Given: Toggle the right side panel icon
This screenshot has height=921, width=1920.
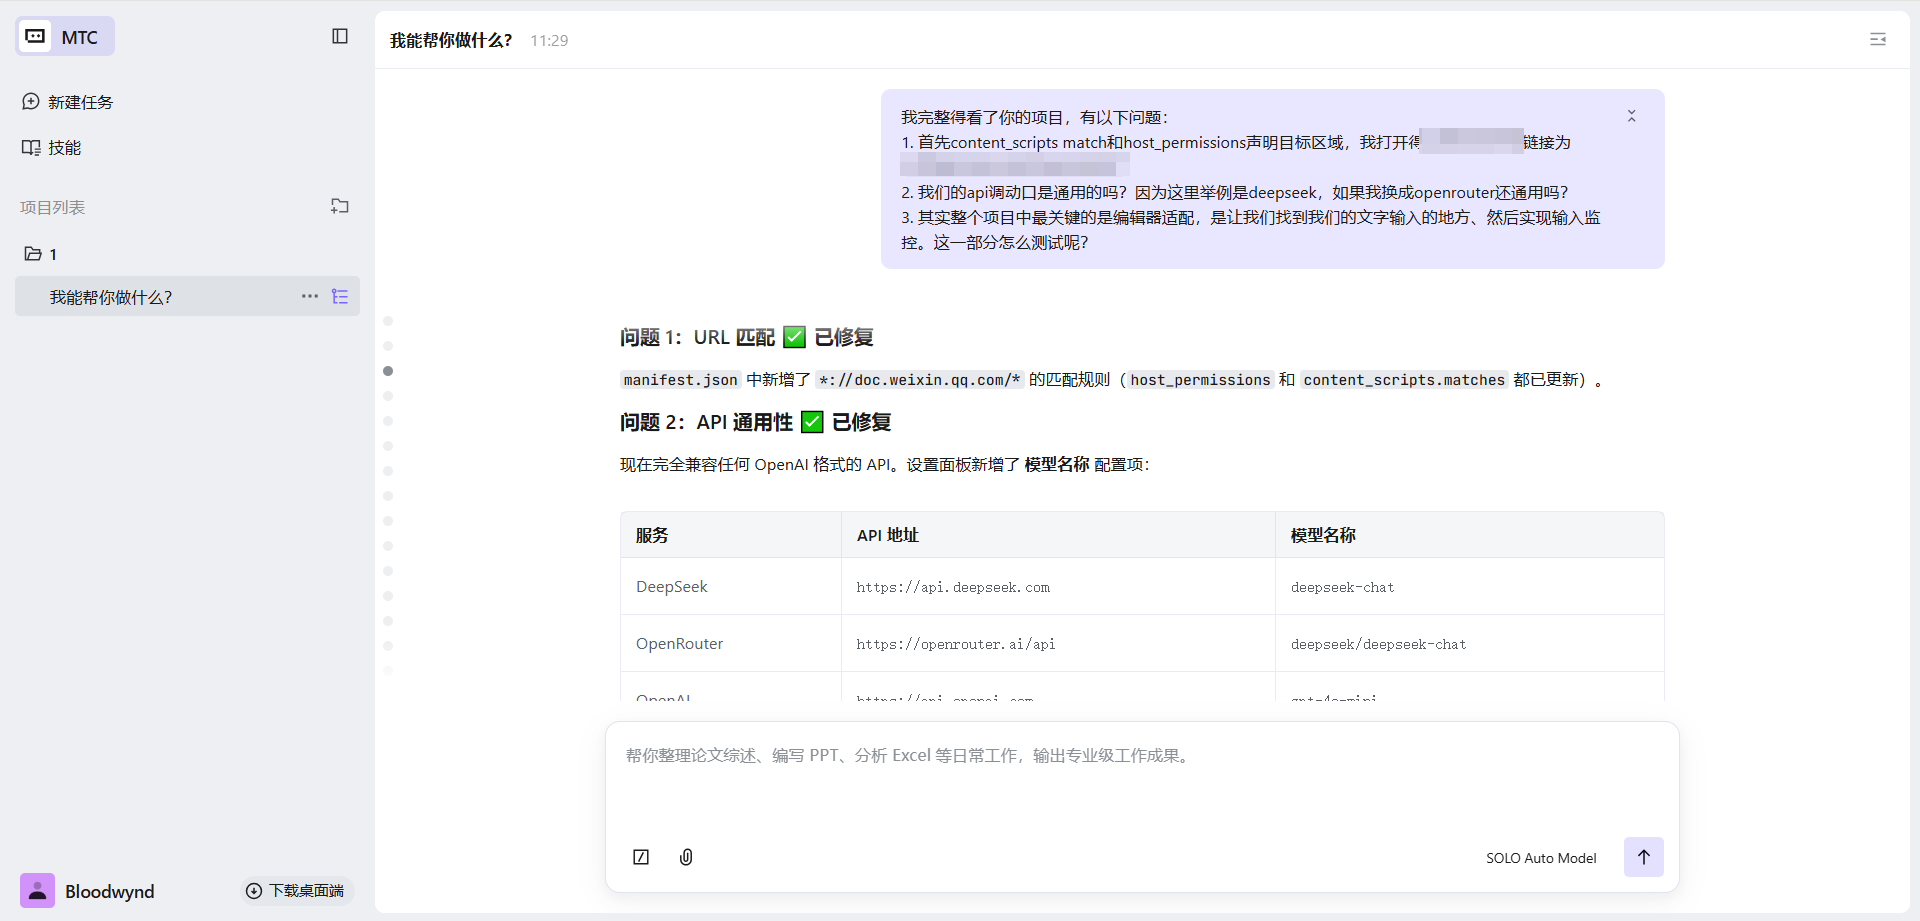Looking at the screenshot, I should click(x=1878, y=39).
